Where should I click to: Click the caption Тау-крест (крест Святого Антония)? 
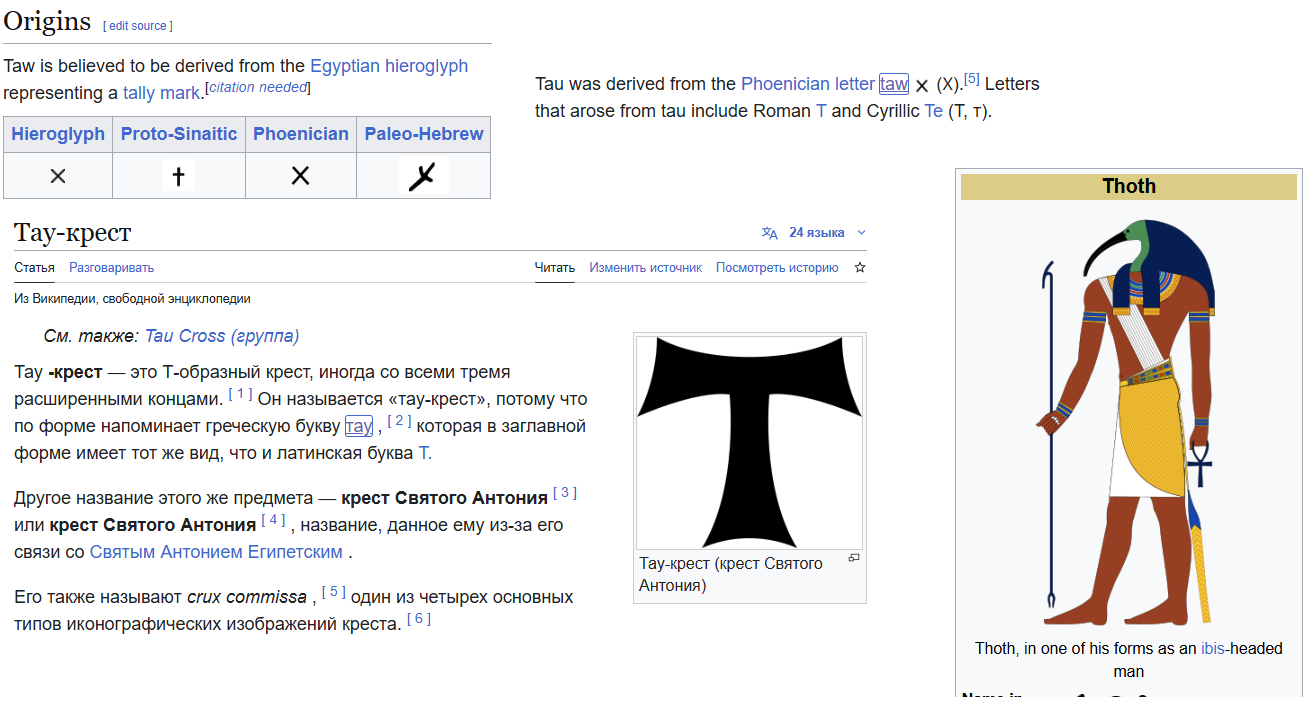[731, 574]
